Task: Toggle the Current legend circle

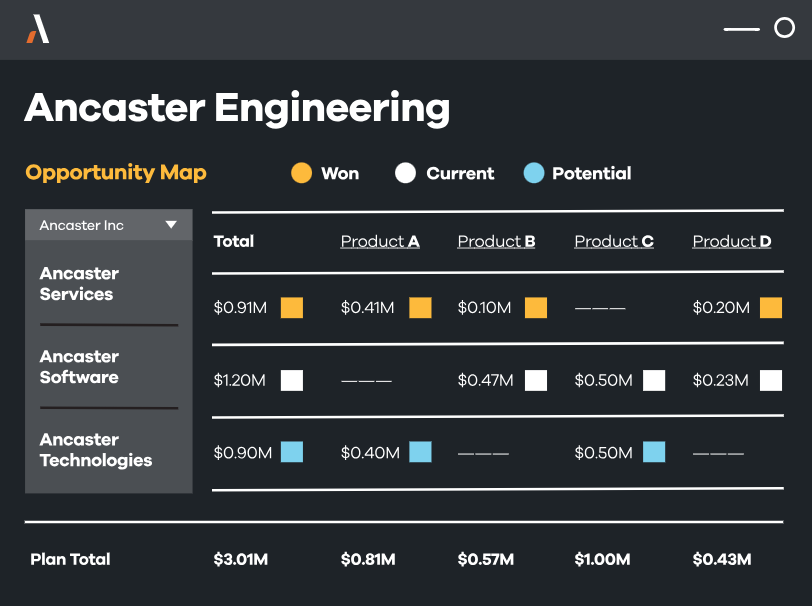Action: point(405,173)
